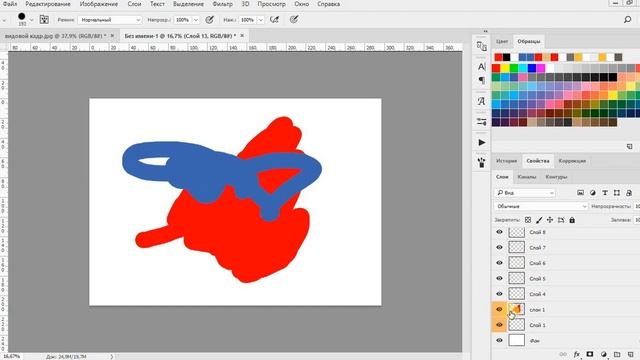This screenshot has height=360, width=640.
Task: Switch to the Цвет tab
Action: point(502,41)
